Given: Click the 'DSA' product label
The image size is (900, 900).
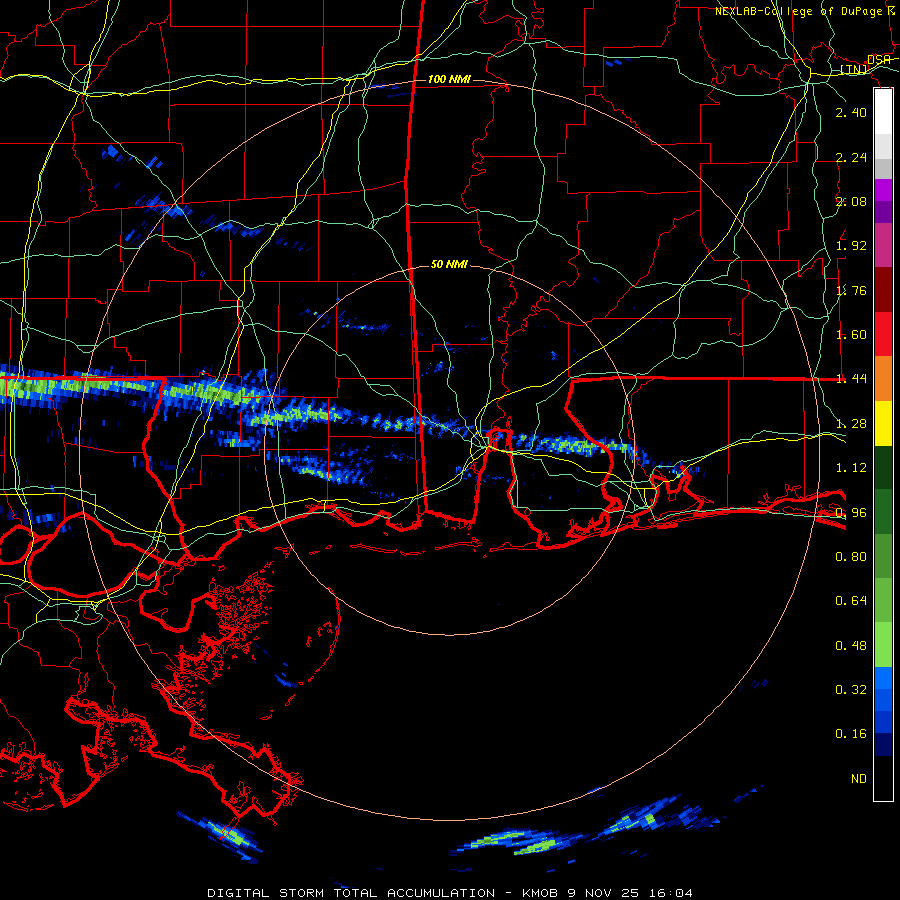Looking at the screenshot, I should [x=879, y=60].
